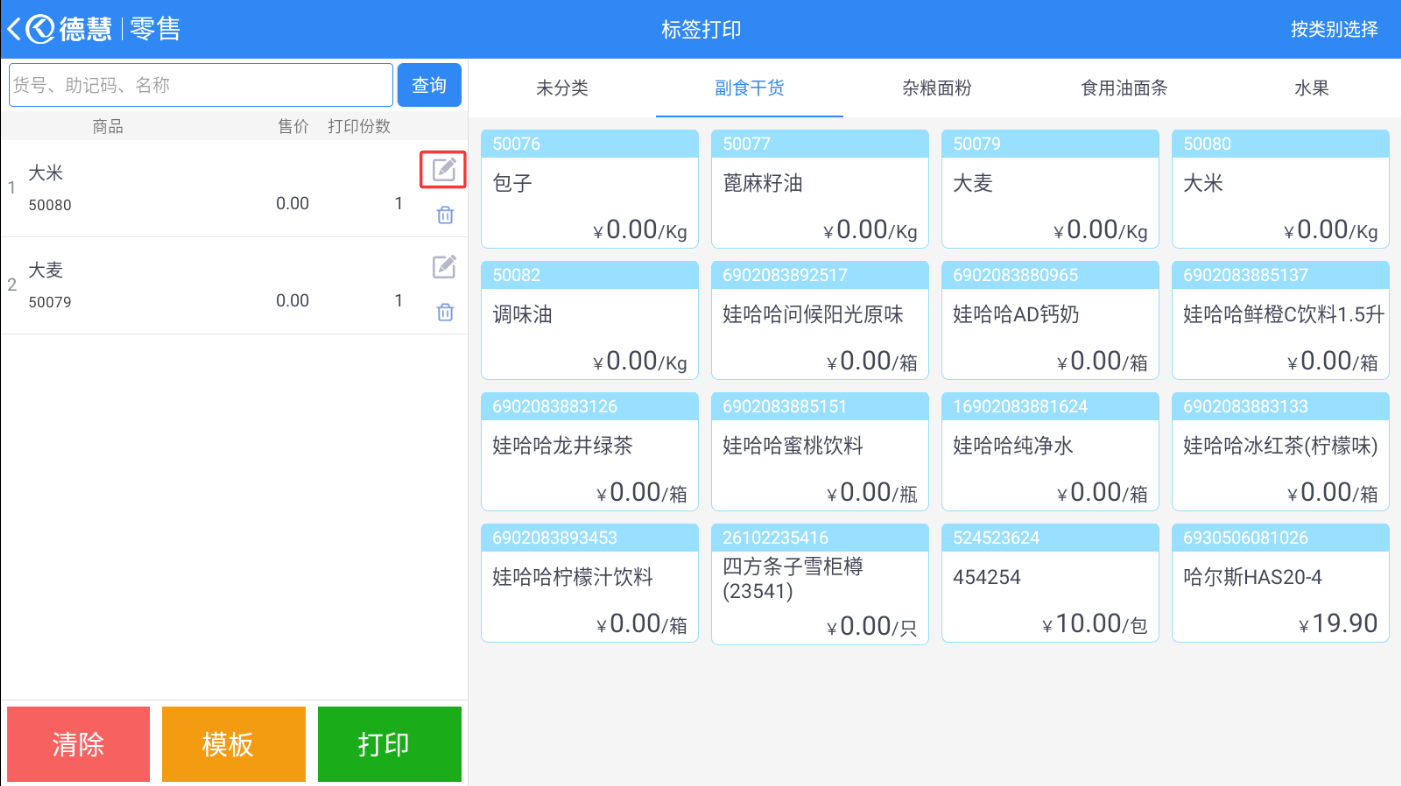Screen dimensions: 1401x786
Task: Choose the 娃哈哈AD钙奶 product card
Action: [x=1050, y=320]
